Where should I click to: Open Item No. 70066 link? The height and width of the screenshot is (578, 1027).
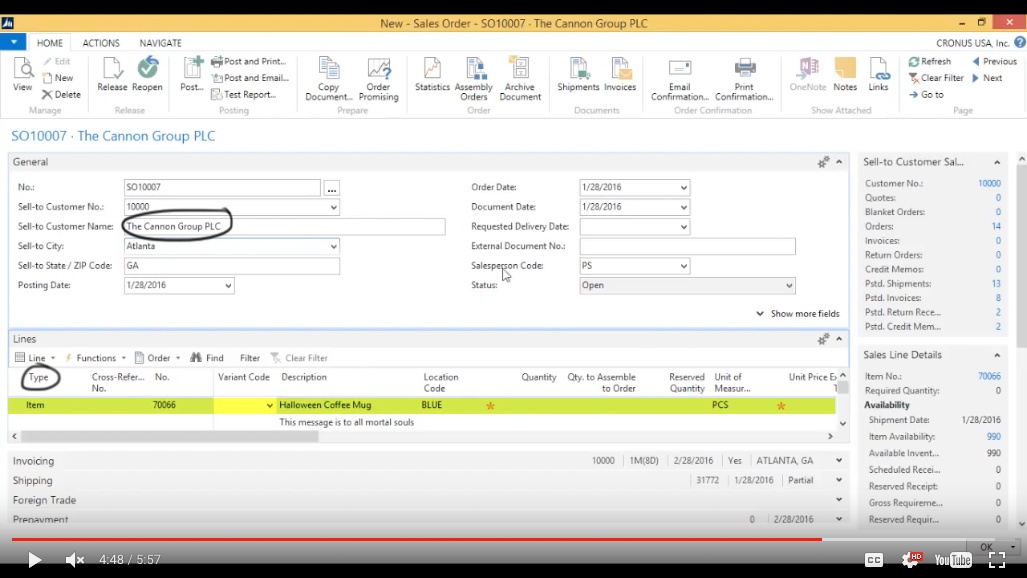point(989,376)
